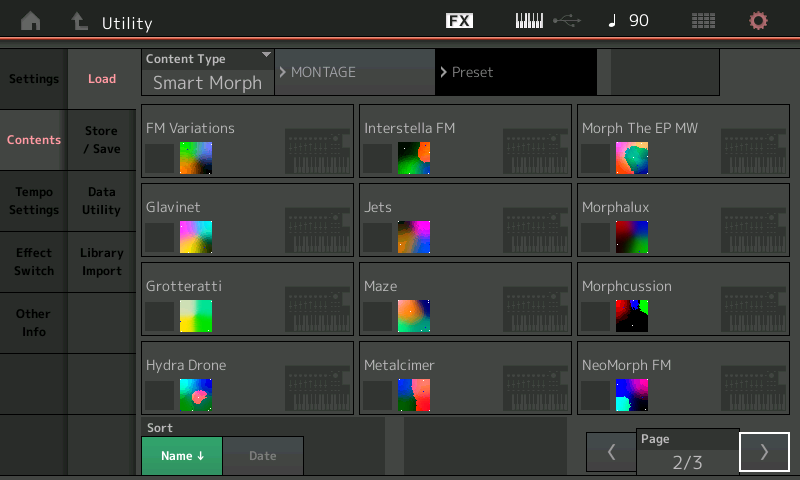Sort the content list by Date
The image size is (800, 480).
coord(262,456)
